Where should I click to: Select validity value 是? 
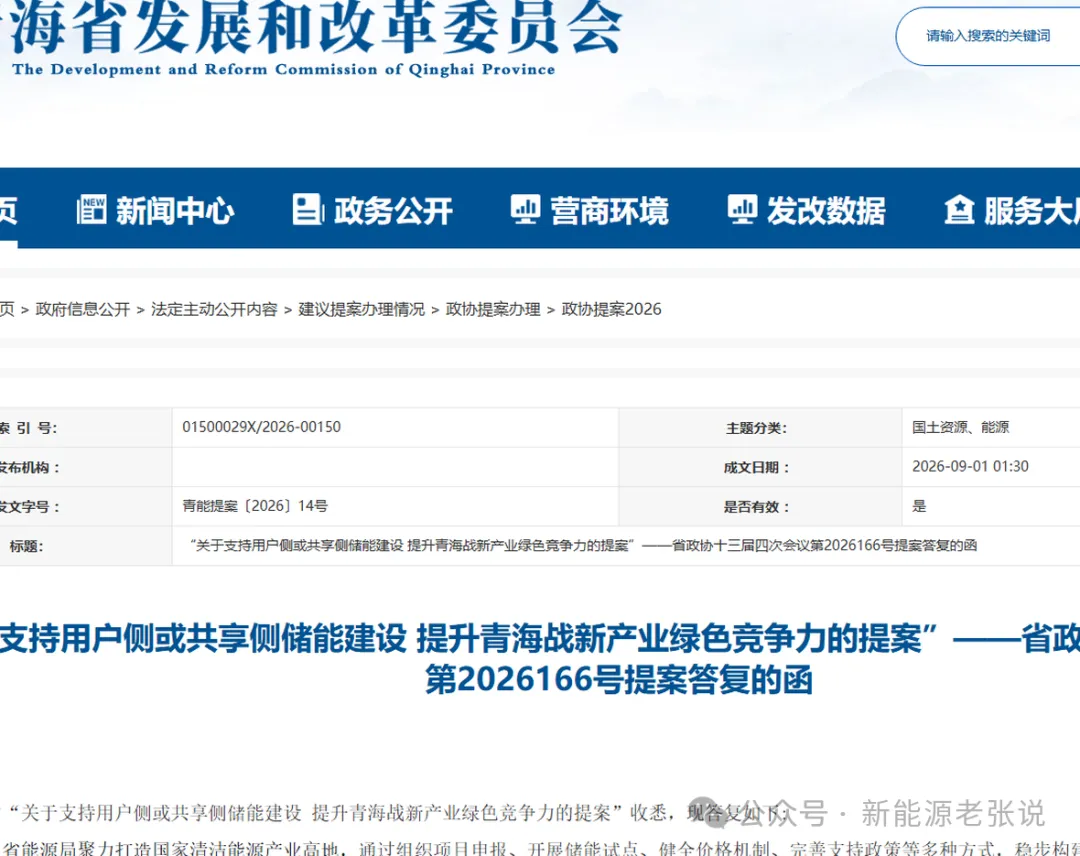pos(920,506)
